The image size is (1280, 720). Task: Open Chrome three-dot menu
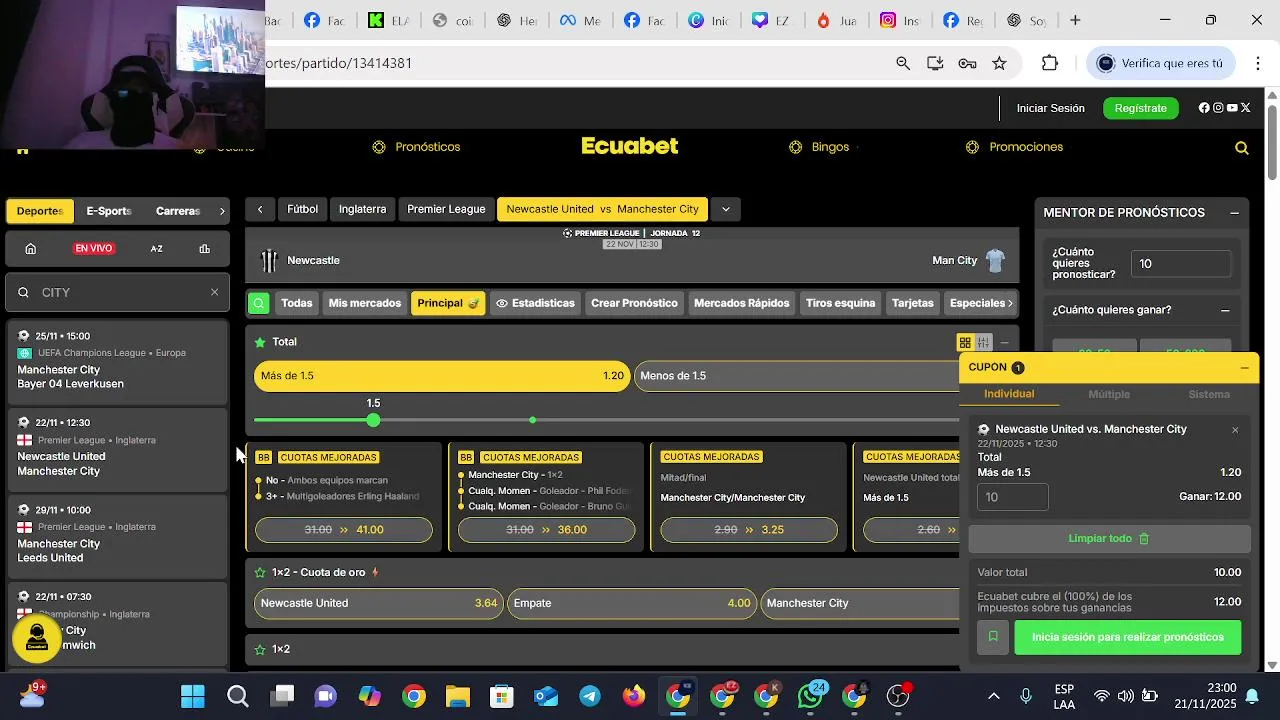(1258, 63)
